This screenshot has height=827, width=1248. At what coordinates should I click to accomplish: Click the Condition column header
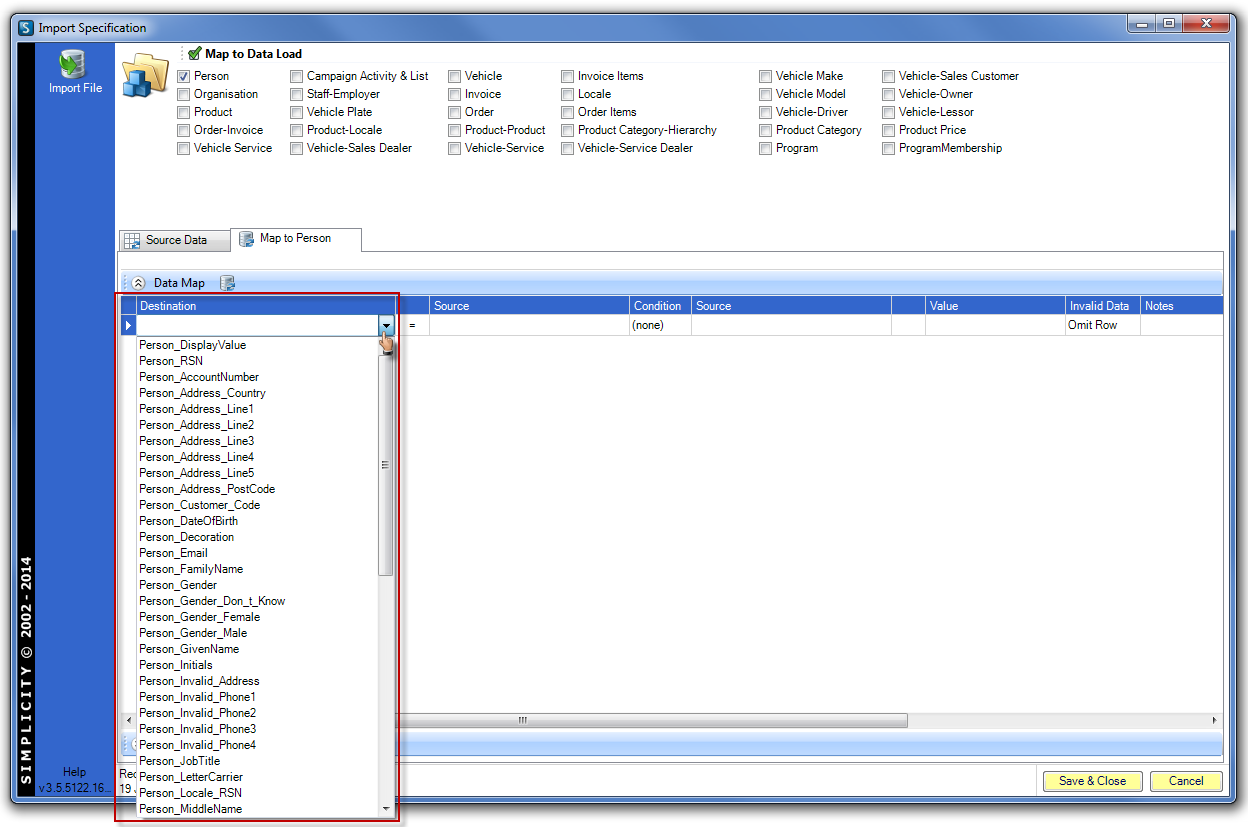coord(660,306)
